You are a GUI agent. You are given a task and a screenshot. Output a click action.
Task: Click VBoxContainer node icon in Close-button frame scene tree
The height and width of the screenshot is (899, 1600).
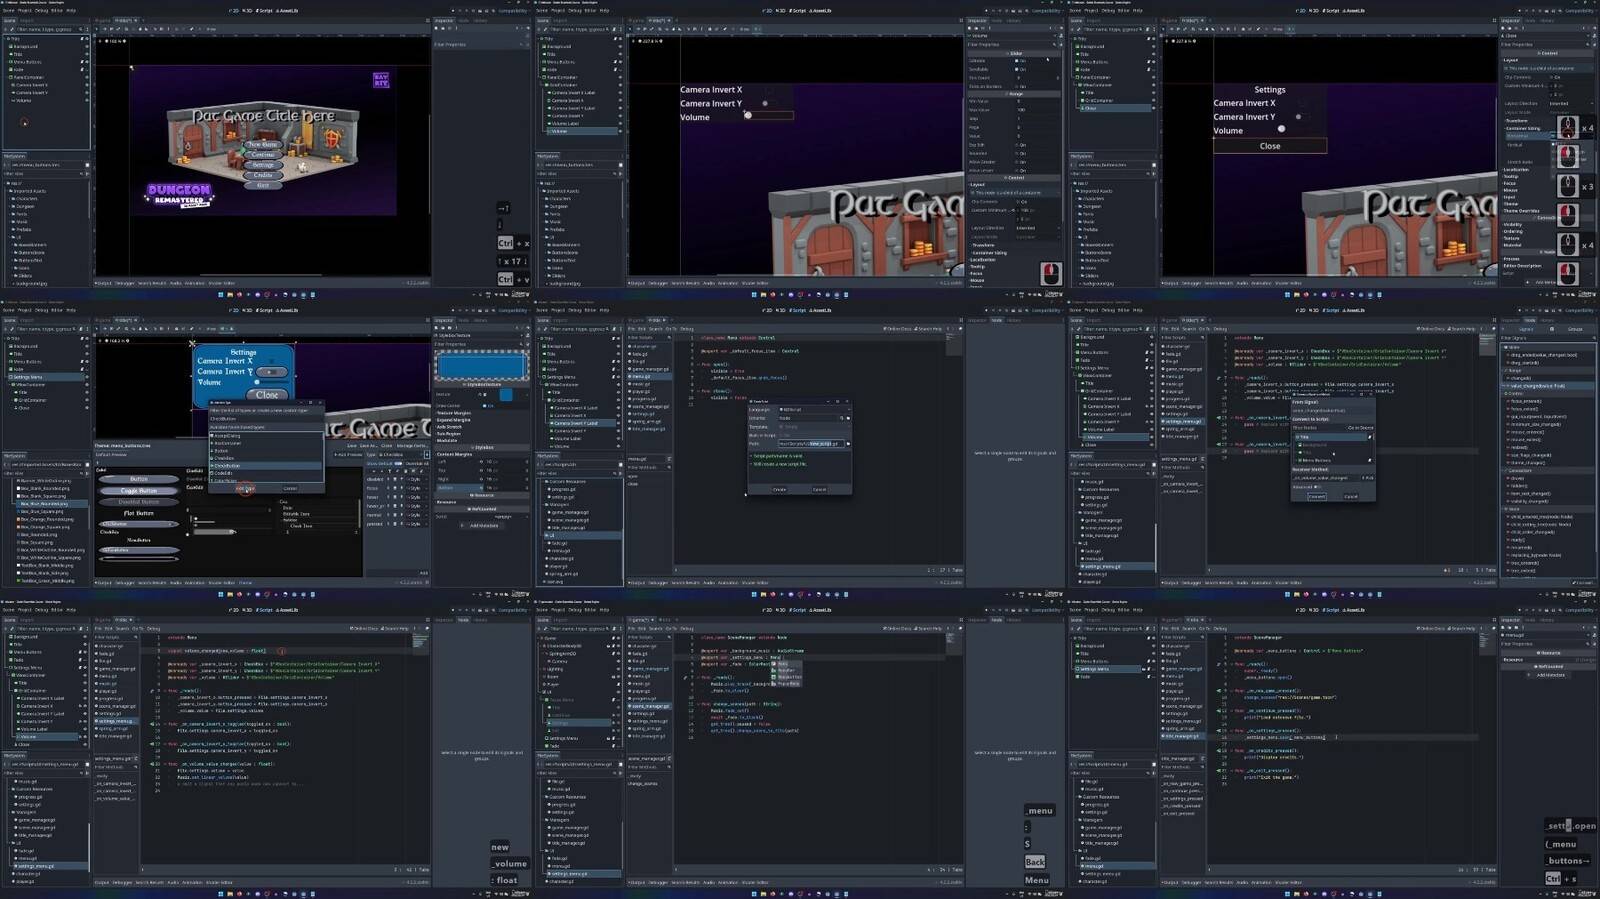point(1080,85)
